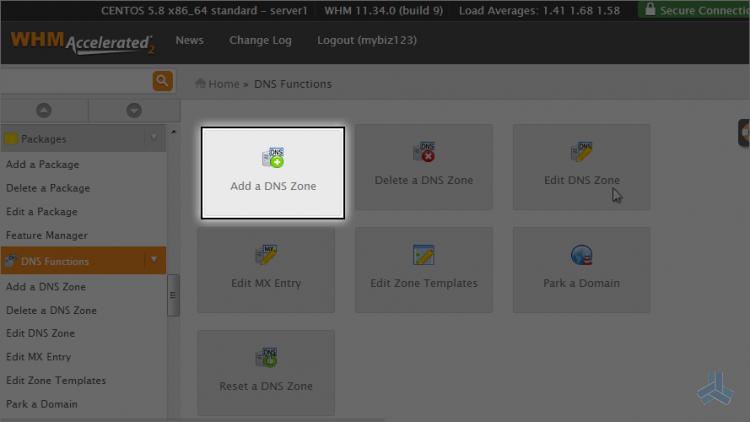Click the sidebar expand-all down arrow button
The height and width of the screenshot is (422, 750).
point(134,111)
